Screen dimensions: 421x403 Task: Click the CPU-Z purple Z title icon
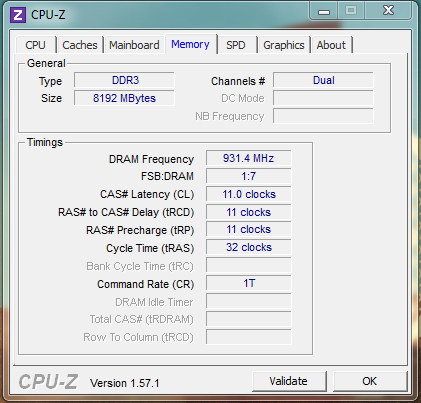tap(18, 15)
